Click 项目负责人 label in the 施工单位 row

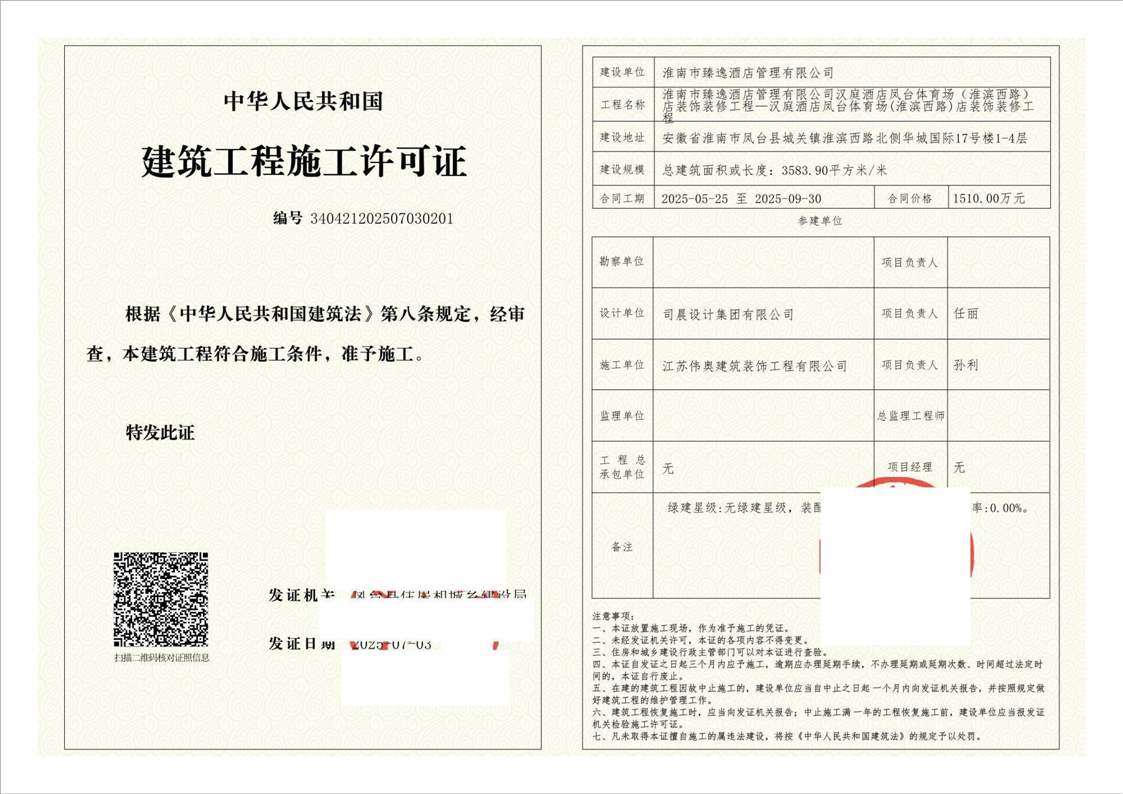(x=910, y=365)
